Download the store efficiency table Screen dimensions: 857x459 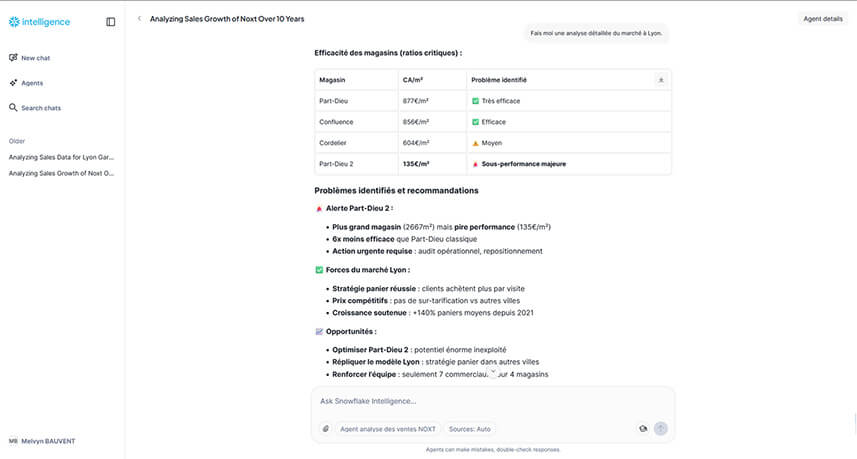(x=660, y=79)
